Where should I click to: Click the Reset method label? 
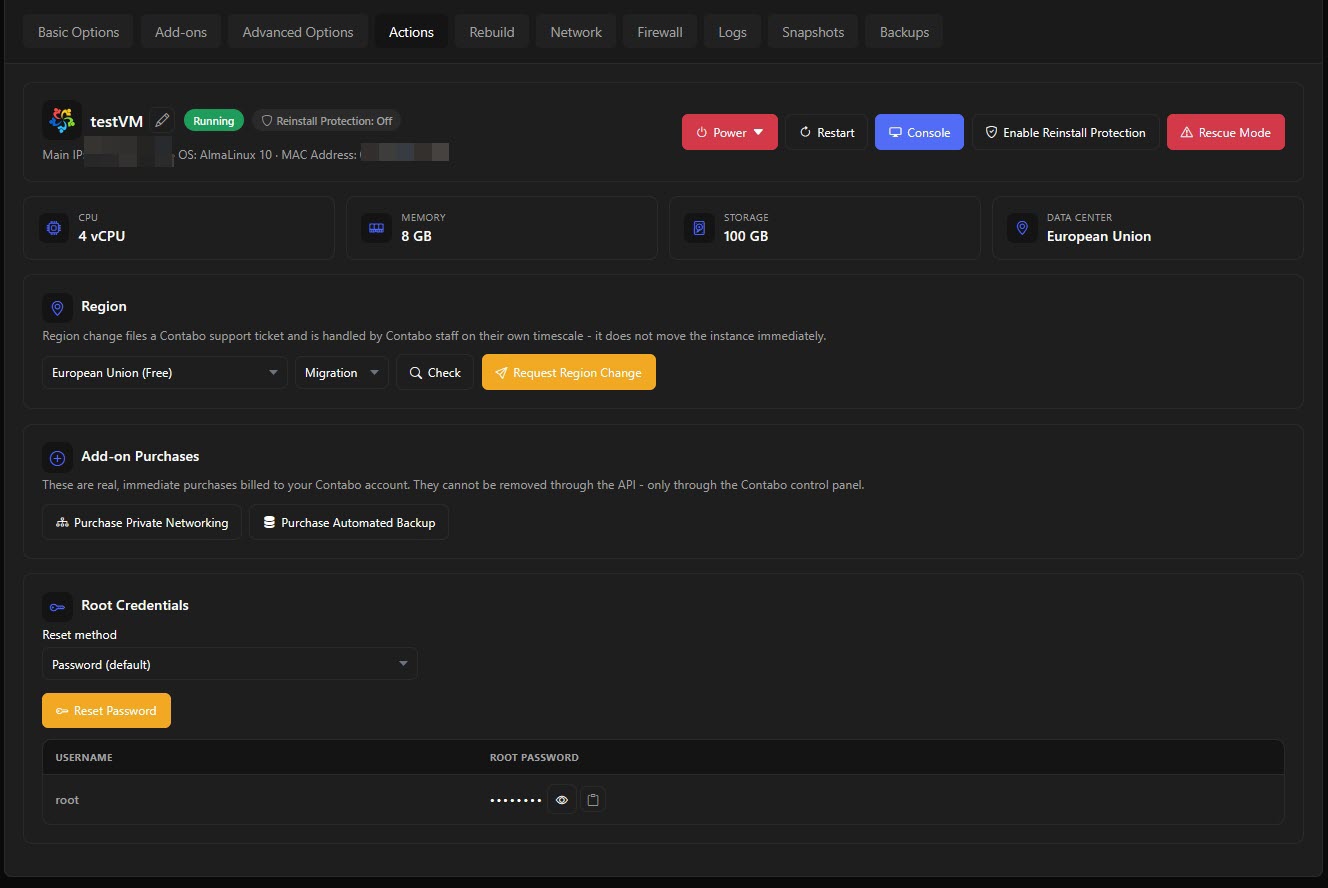[x=79, y=635]
